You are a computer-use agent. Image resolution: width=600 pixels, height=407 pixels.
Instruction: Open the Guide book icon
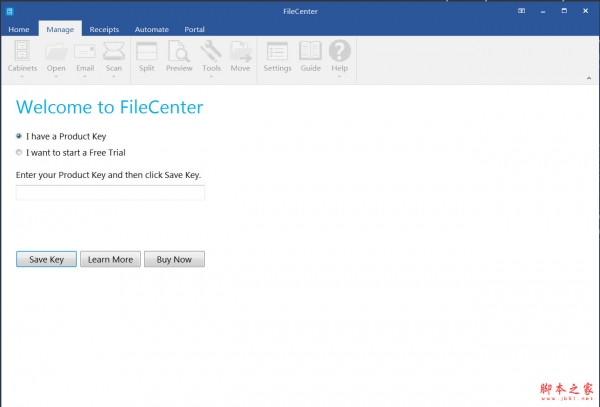pos(310,52)
